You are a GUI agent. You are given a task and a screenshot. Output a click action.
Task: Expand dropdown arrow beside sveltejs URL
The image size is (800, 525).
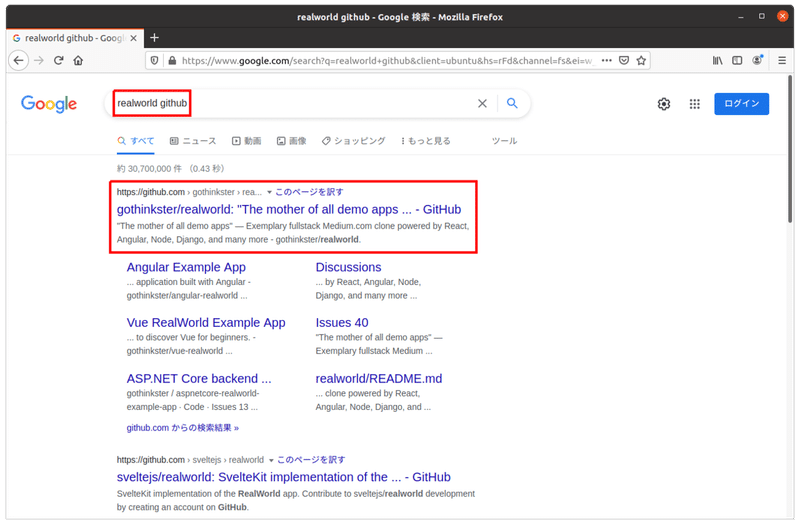[x=271, y=460]
